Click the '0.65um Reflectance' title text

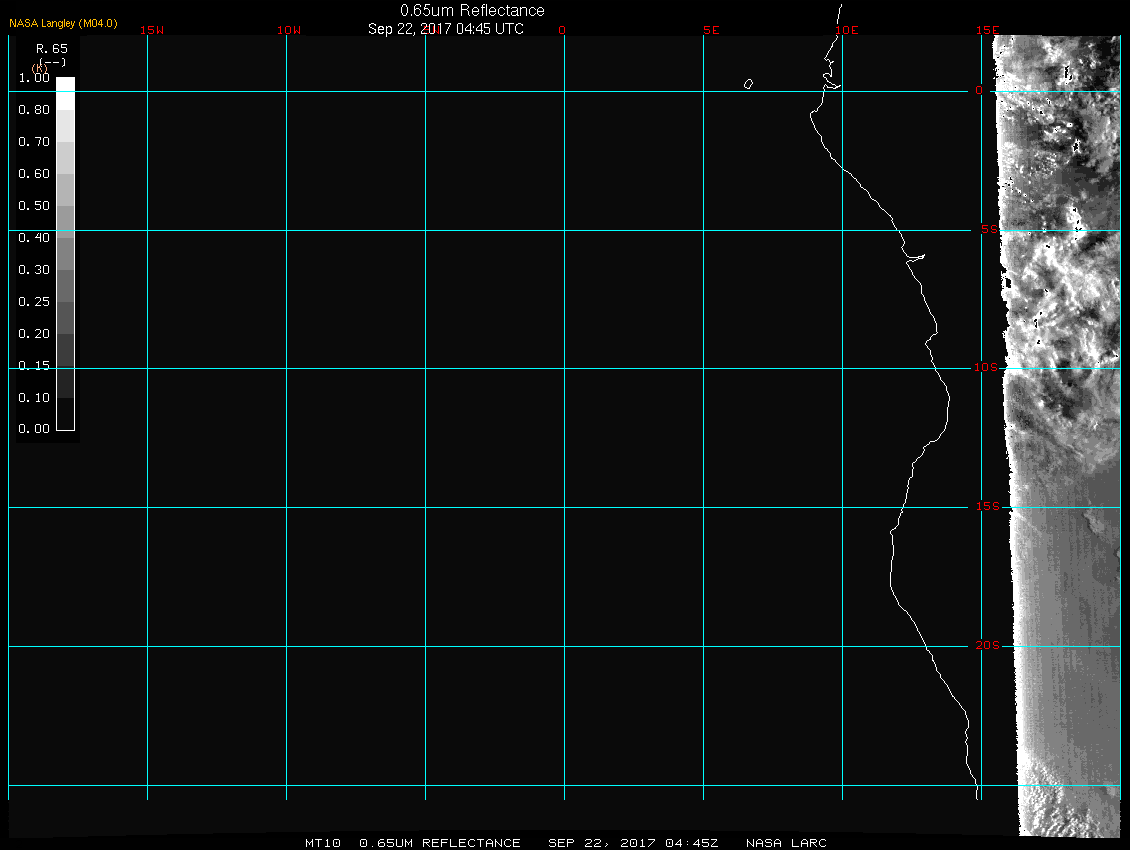coord(472,10)
